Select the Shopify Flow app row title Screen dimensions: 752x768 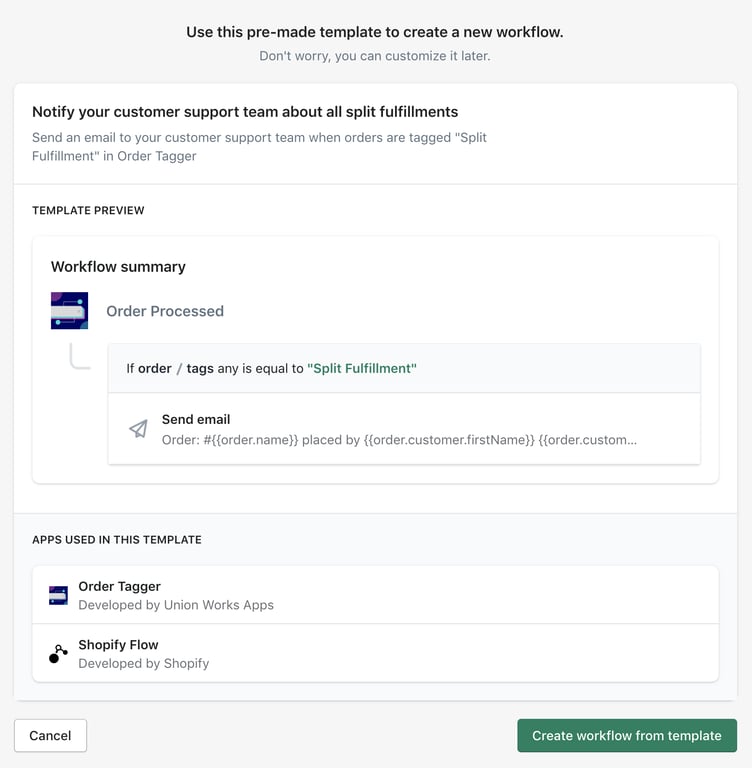tap(119, 645)
